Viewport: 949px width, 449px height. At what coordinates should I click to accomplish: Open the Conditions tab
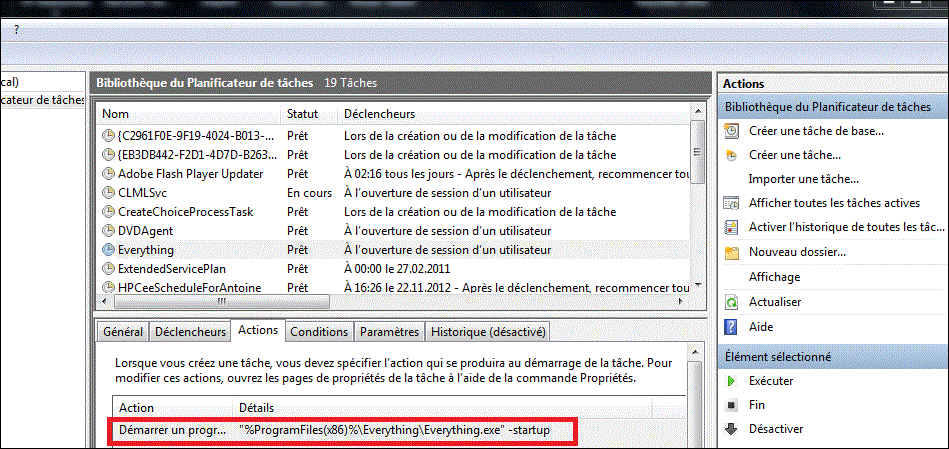coord(319,331)
